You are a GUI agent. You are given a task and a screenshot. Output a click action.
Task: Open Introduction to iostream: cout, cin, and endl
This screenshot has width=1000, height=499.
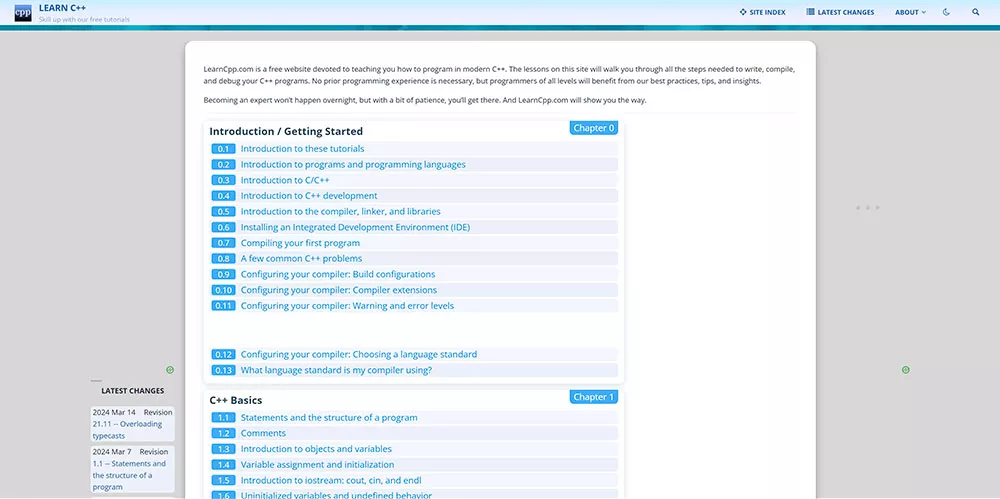[331, 480]
